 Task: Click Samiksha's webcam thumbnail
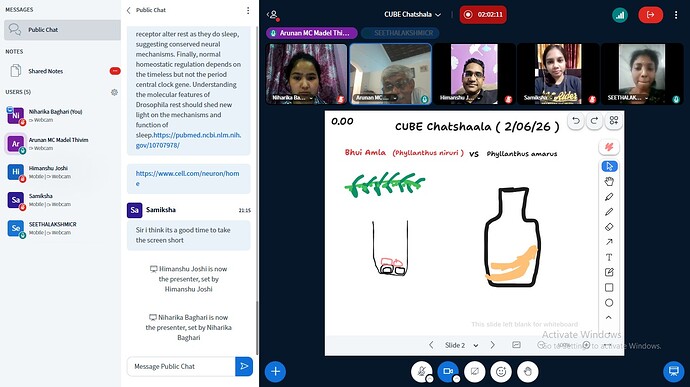(558, 74)
